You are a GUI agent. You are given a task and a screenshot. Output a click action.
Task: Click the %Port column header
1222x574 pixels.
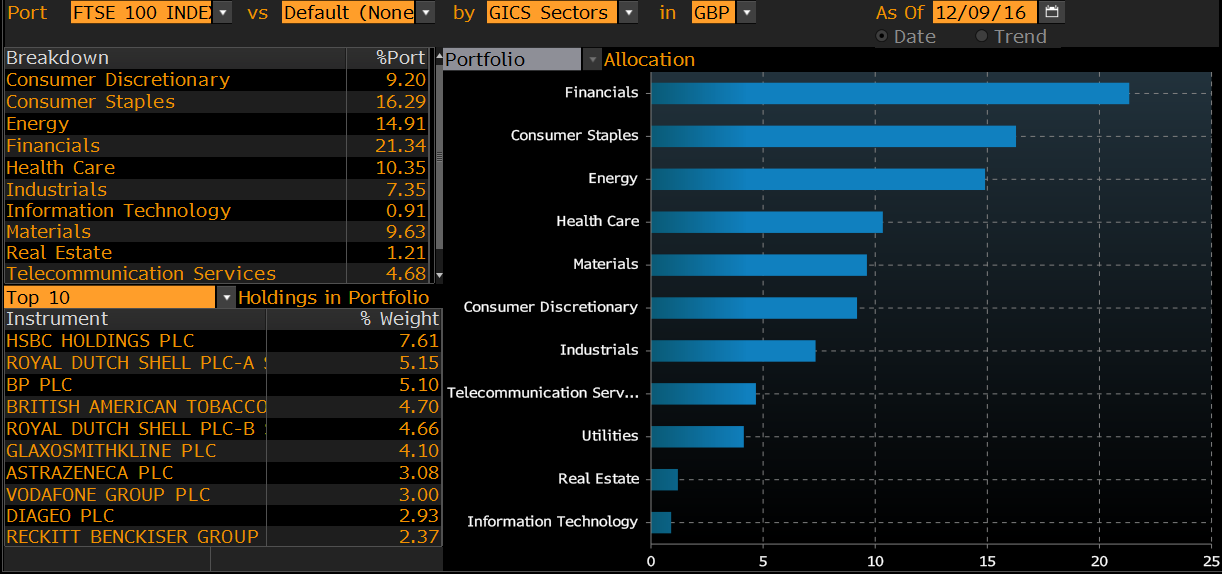pyautogui.click(x=389, y=57)
